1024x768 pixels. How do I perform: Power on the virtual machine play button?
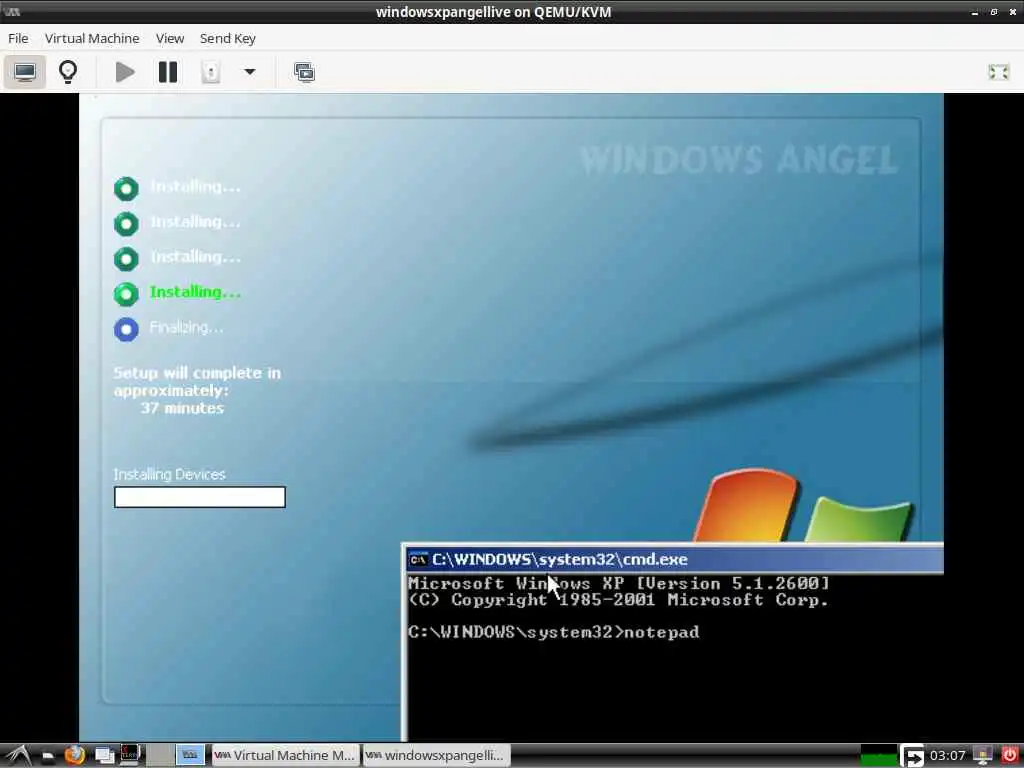click(x=125, y=72)
